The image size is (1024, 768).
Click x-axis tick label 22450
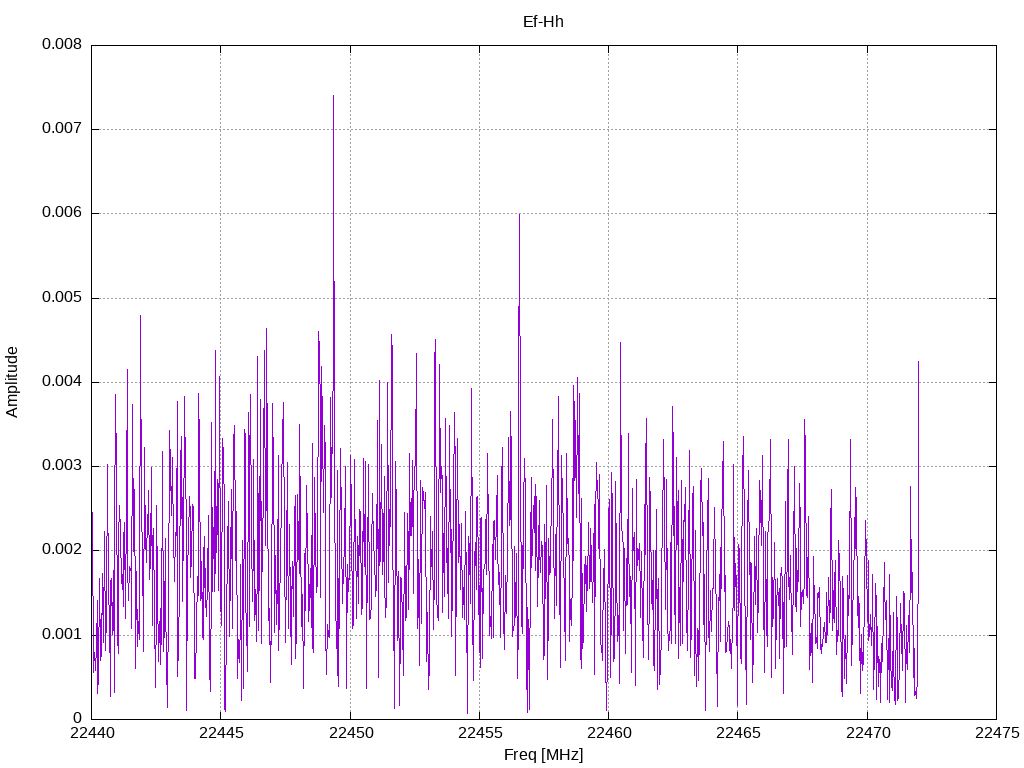pos(351,733)
